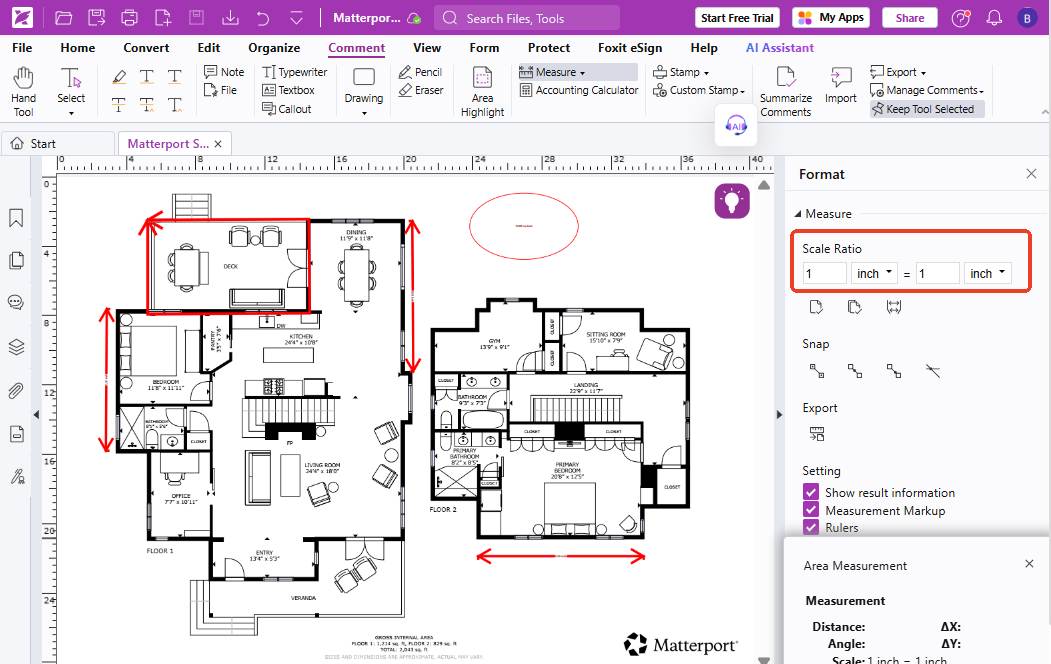Open the Foxit eSign menu
The image size is (1051, 664).
click(x=630, y=47)
